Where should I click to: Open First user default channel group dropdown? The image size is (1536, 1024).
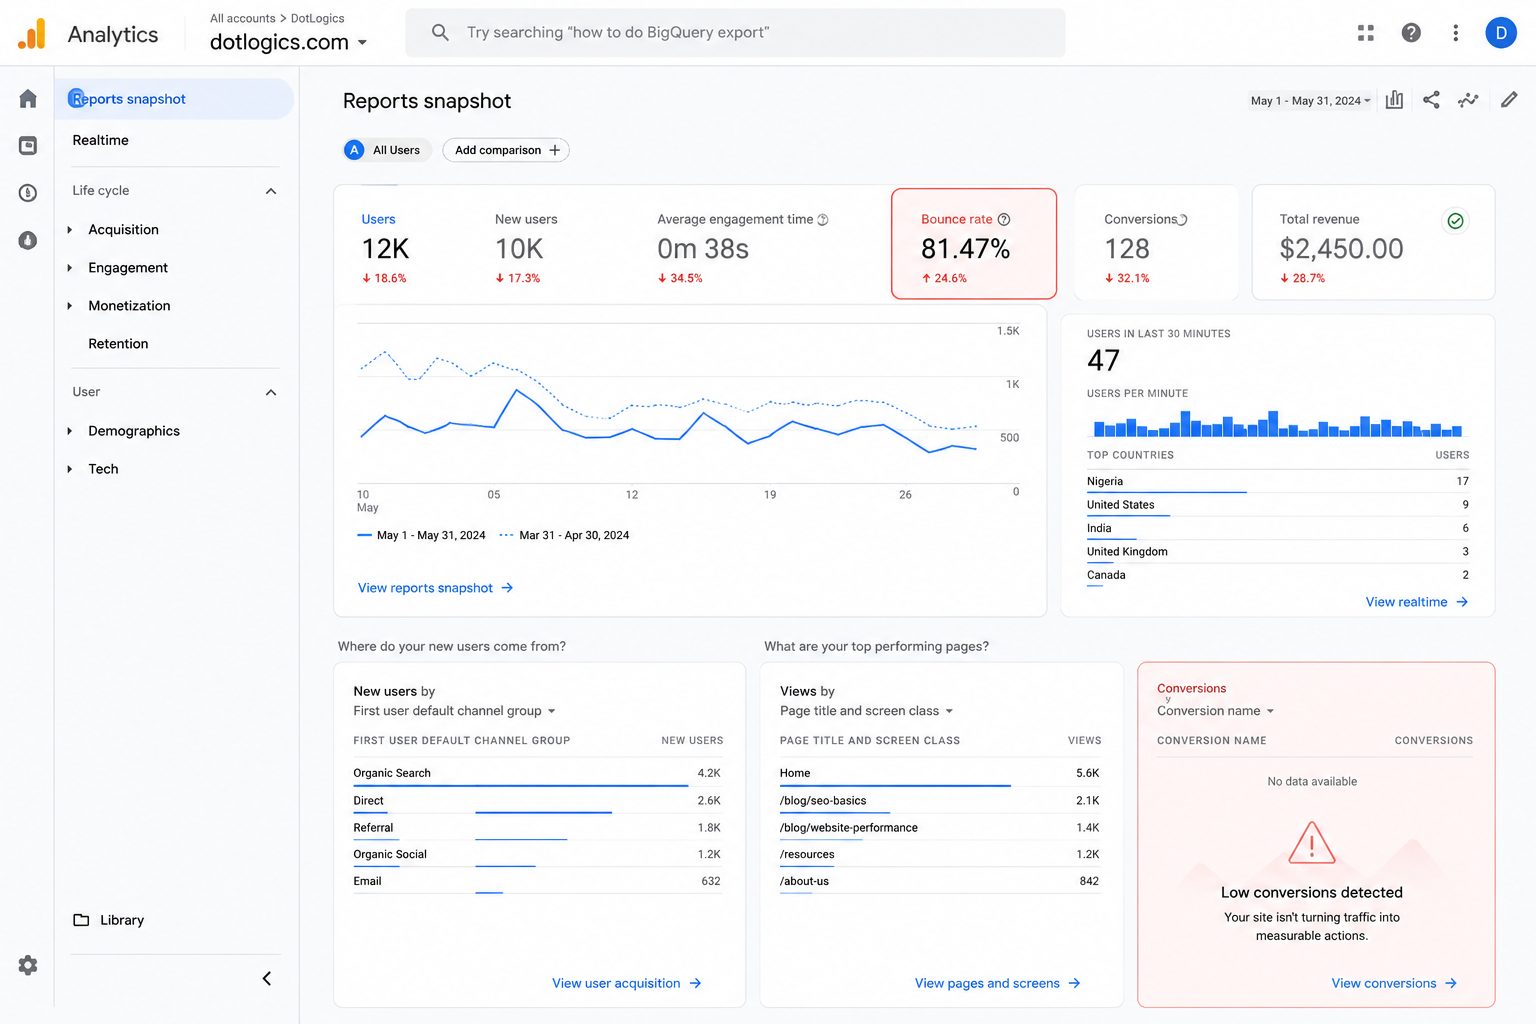click(454, 711)
